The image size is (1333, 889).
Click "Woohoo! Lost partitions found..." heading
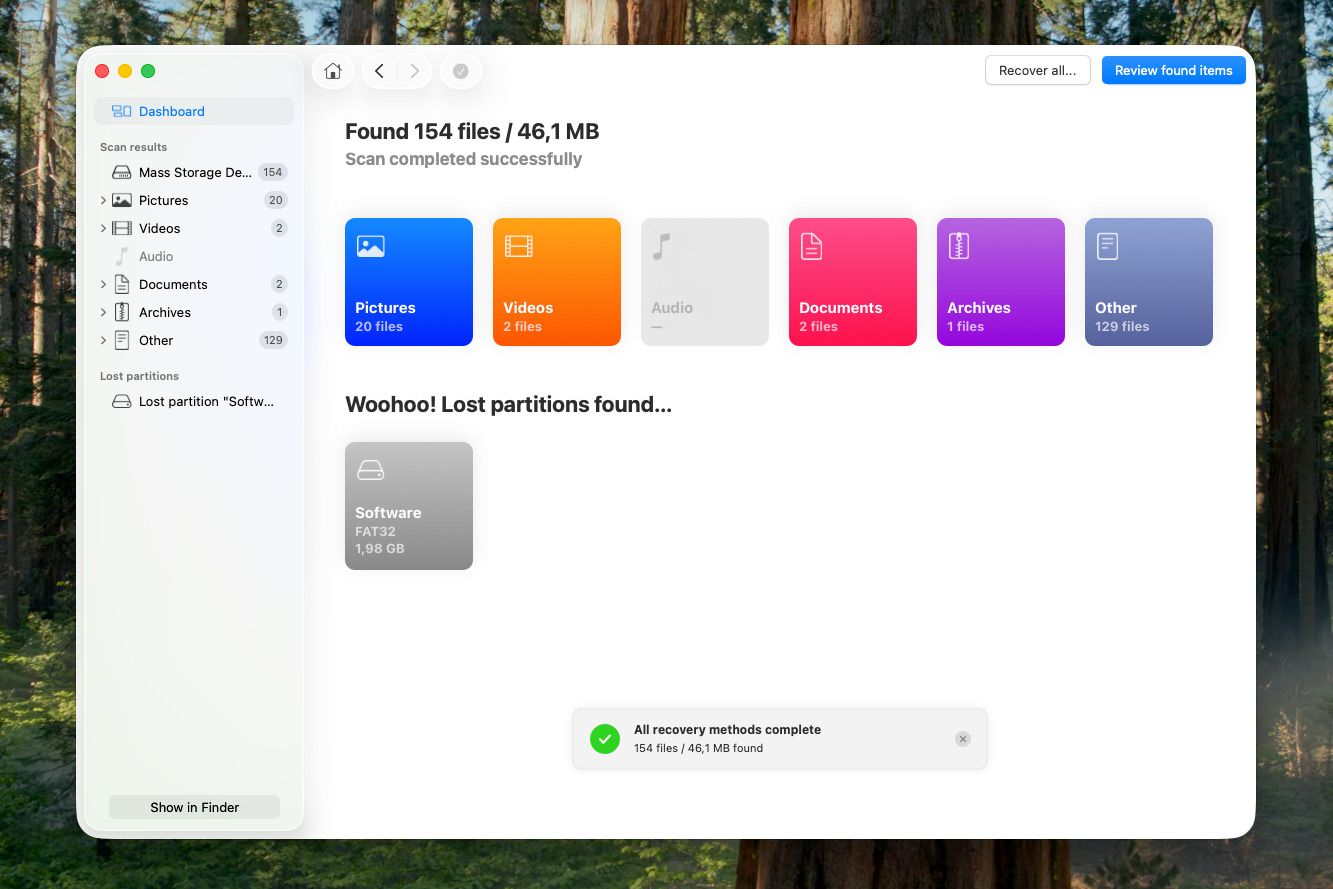tap(508, 405)
